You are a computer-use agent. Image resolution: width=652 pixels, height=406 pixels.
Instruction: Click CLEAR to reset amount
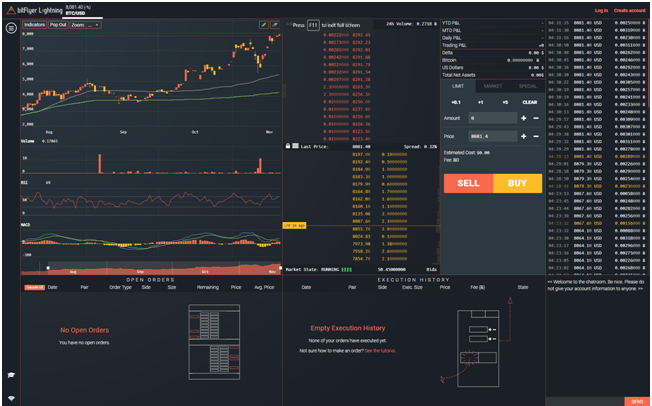pyautogui.click(x=529, y=102)
